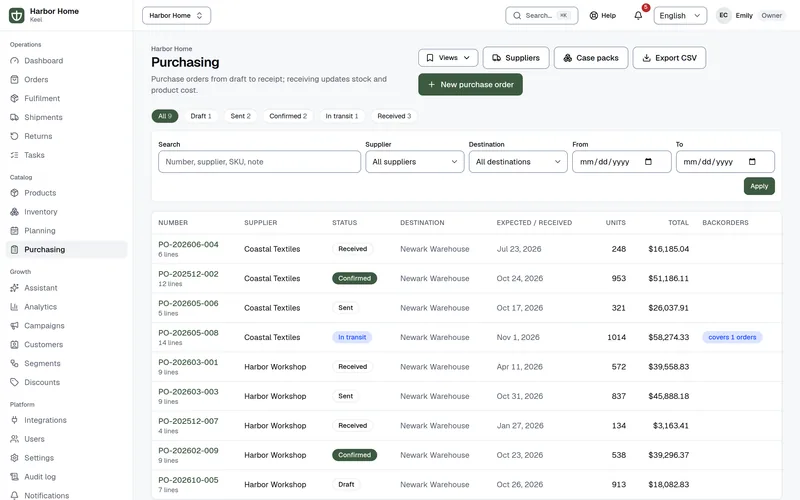Select the Draft 1 filter tab
Screen dimensions: 800x500
[201, 116]
